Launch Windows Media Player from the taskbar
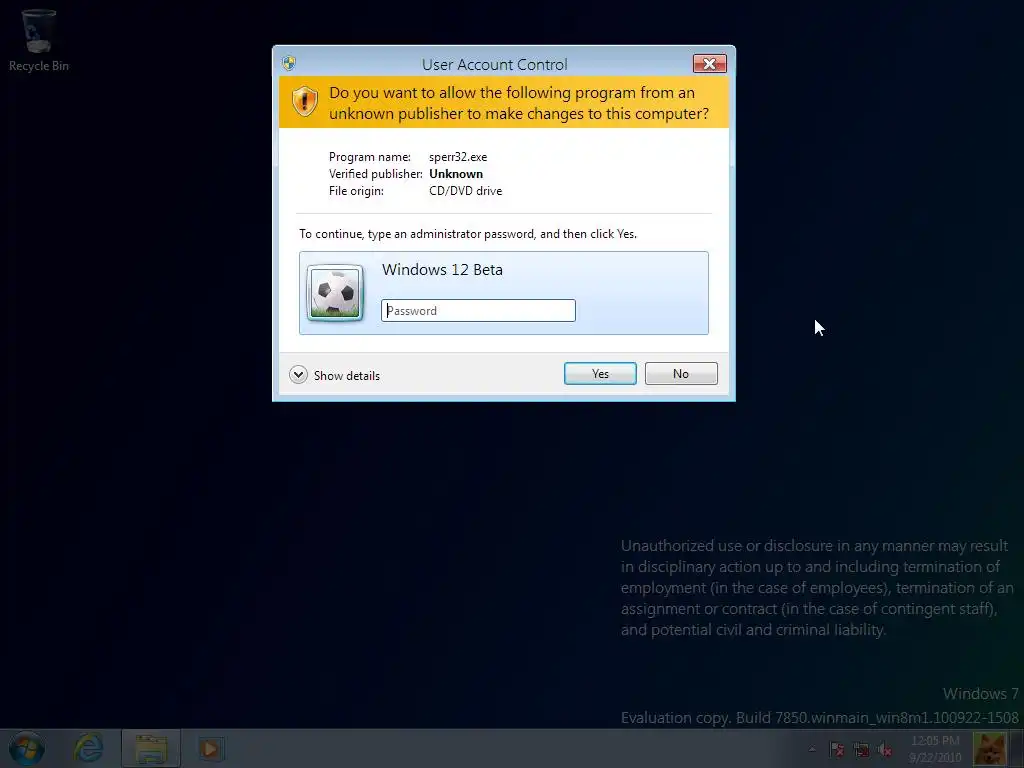This screenshot has width=1024, height=768. [x=210, y=748]
